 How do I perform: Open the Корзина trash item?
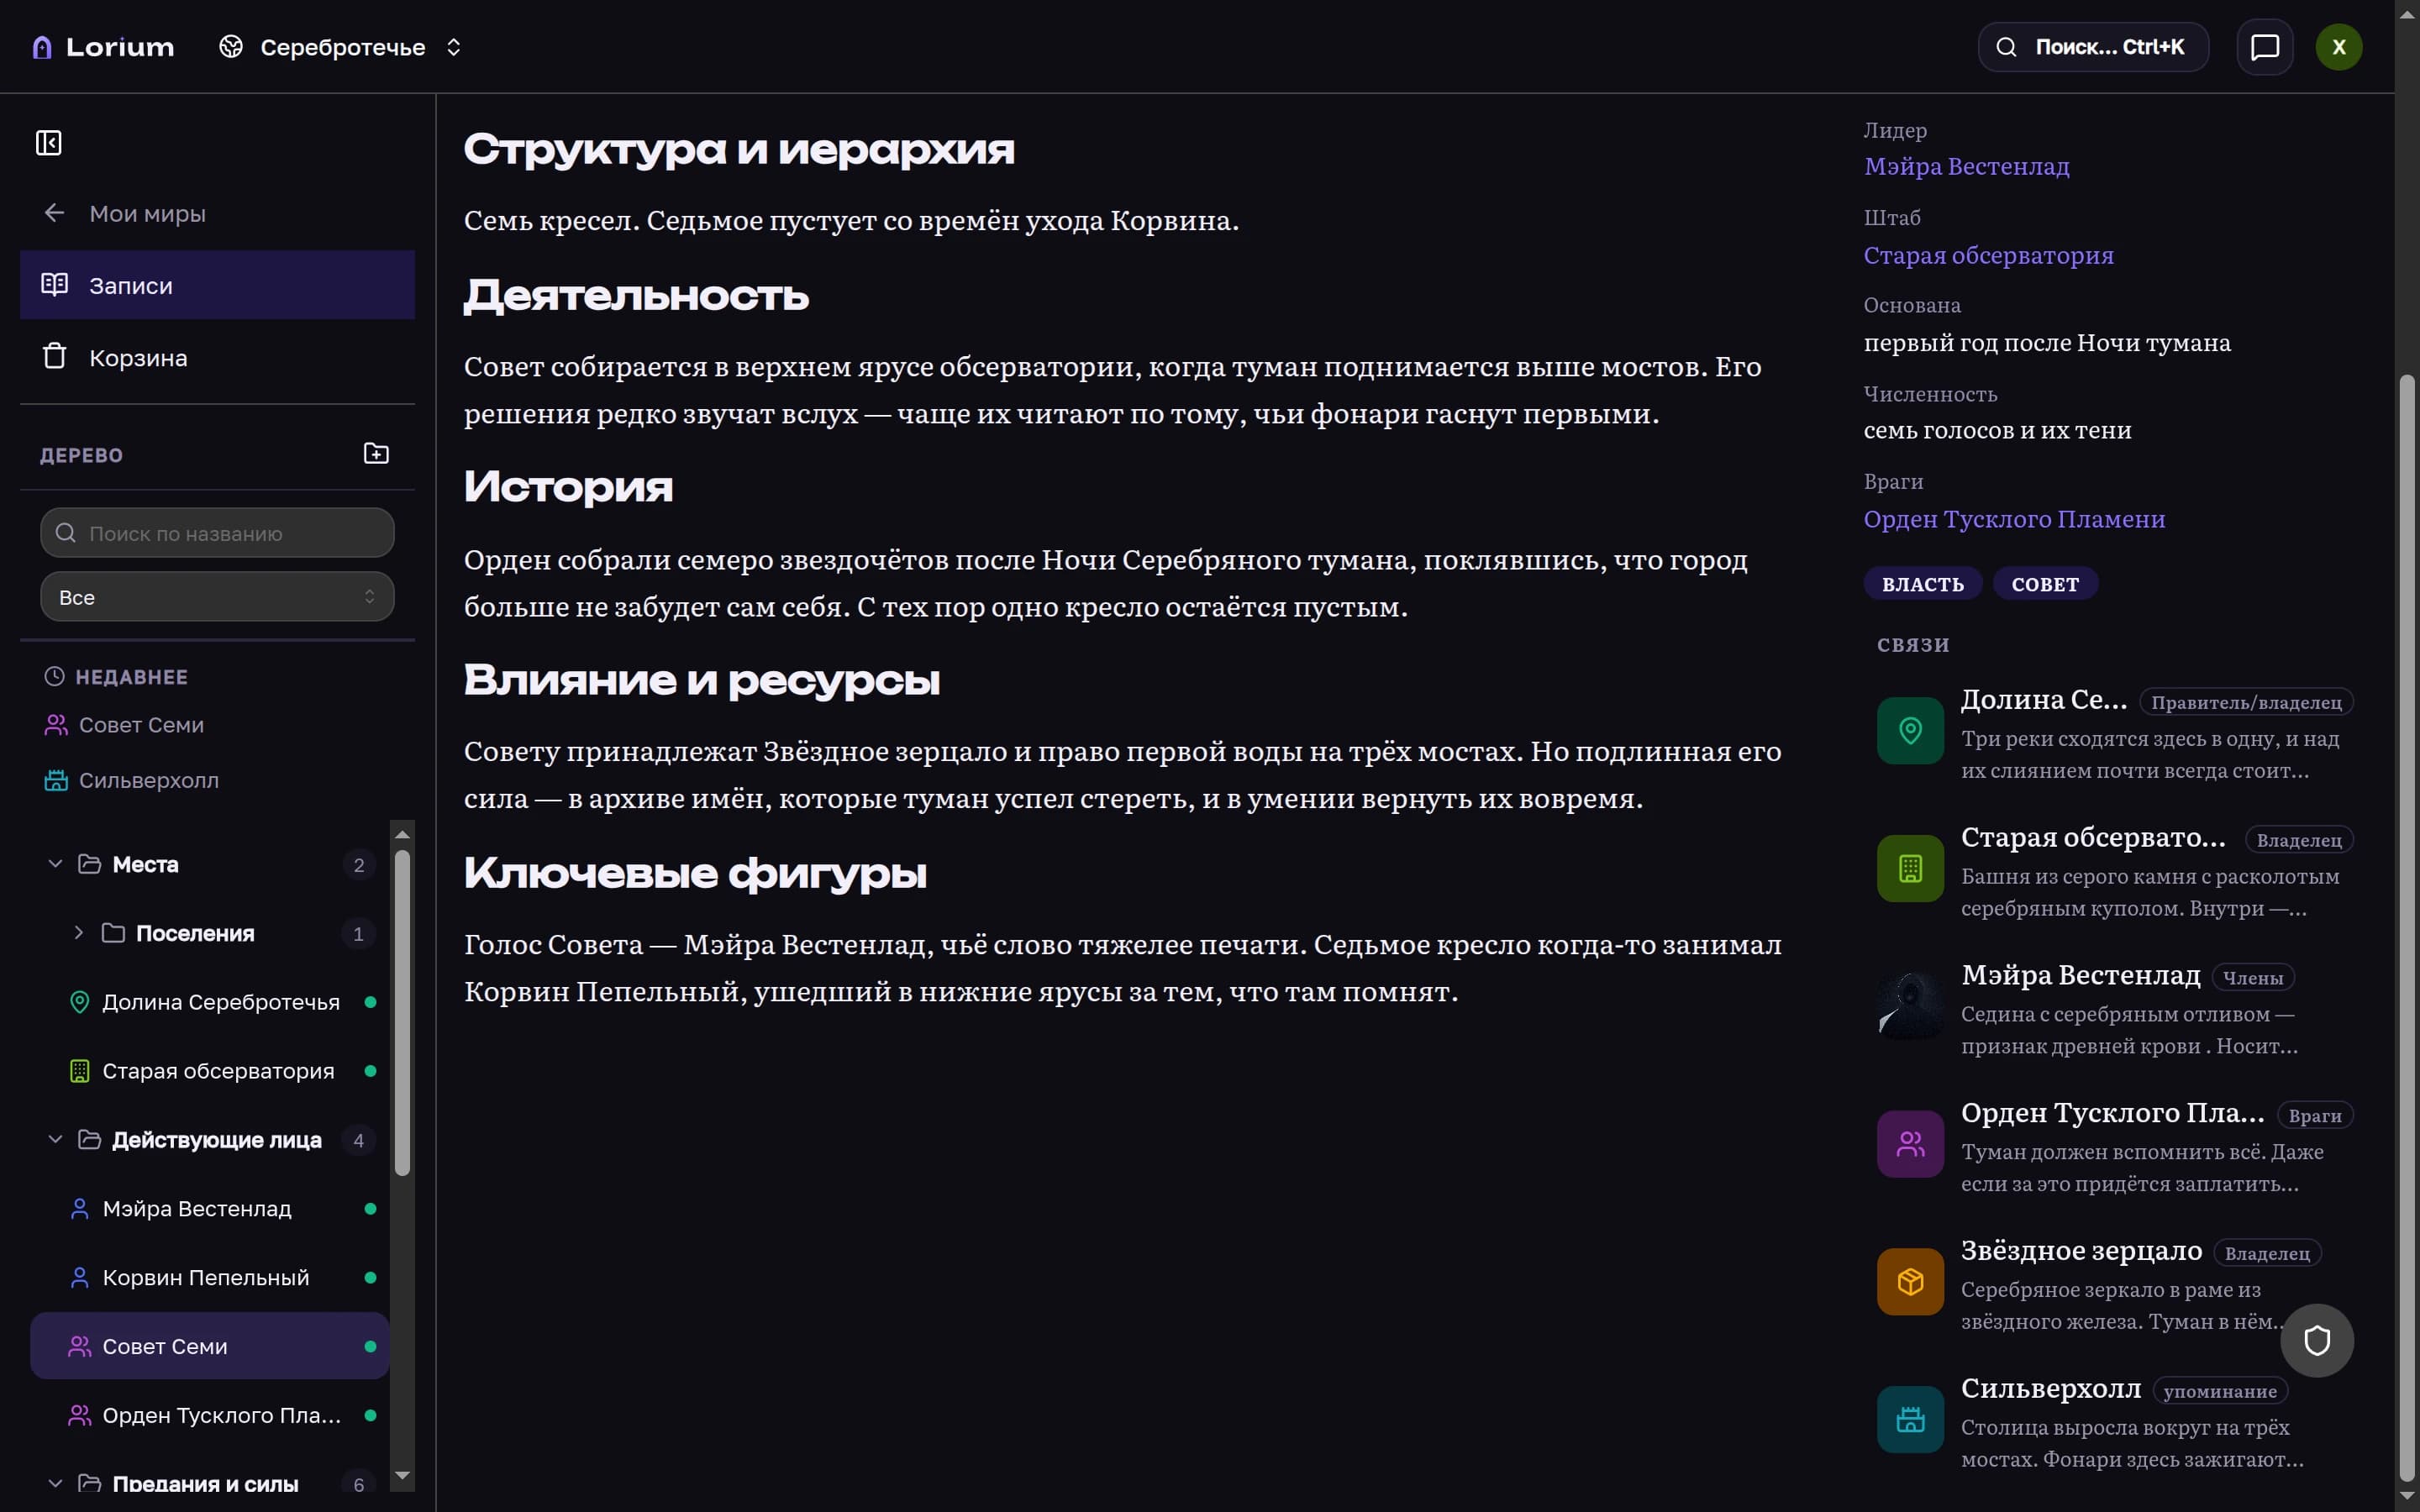217,357
